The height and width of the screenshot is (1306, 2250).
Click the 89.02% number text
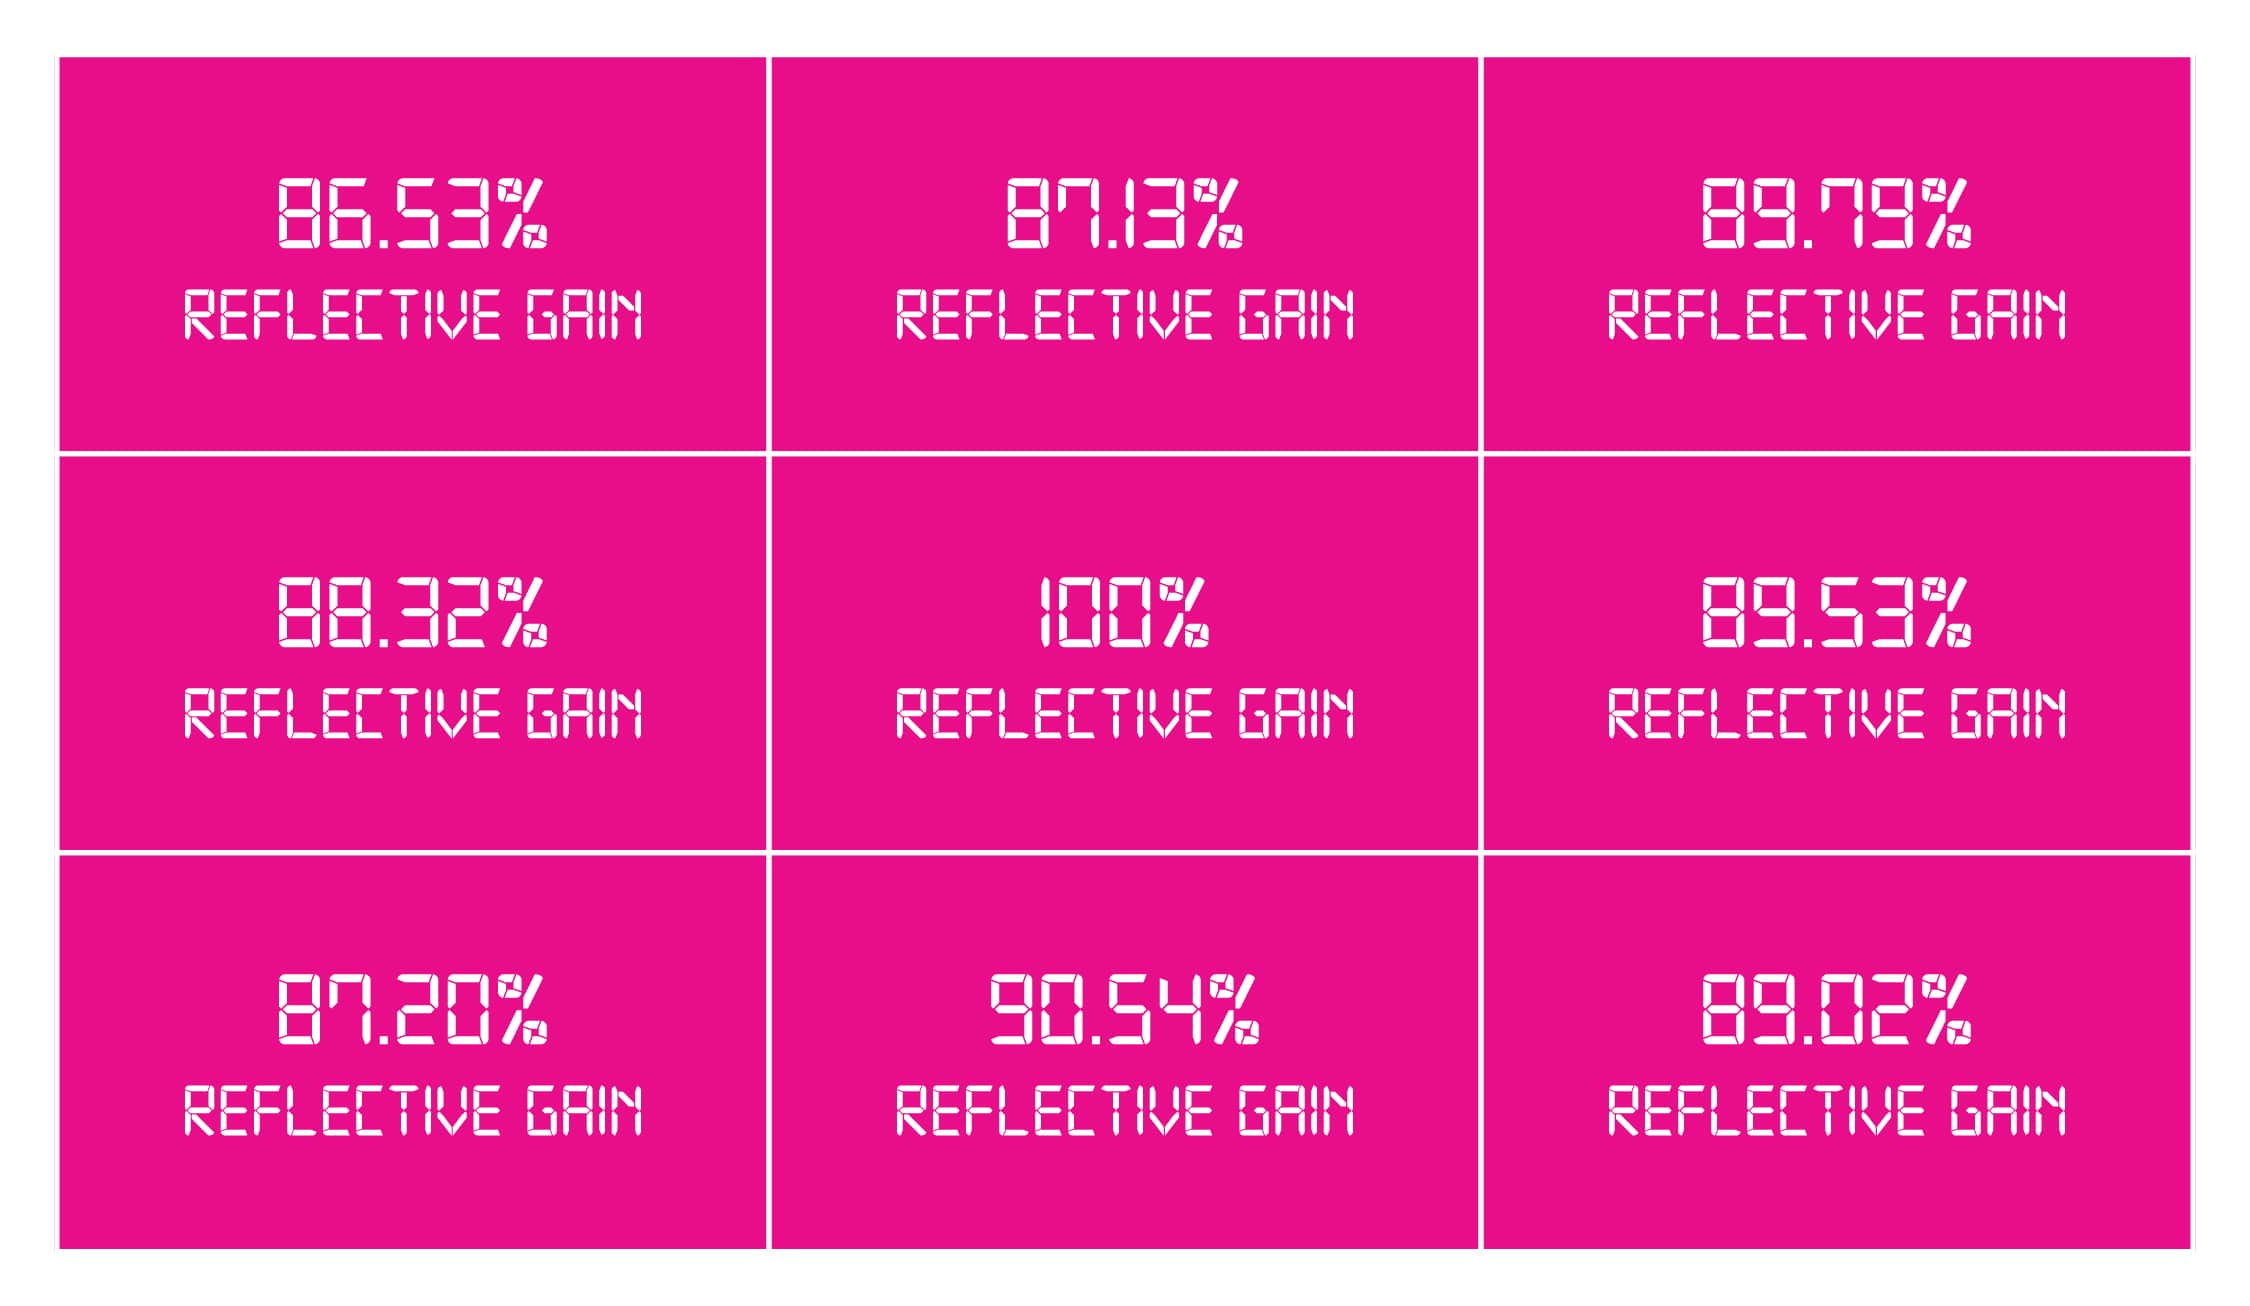pos(1836,1010)
